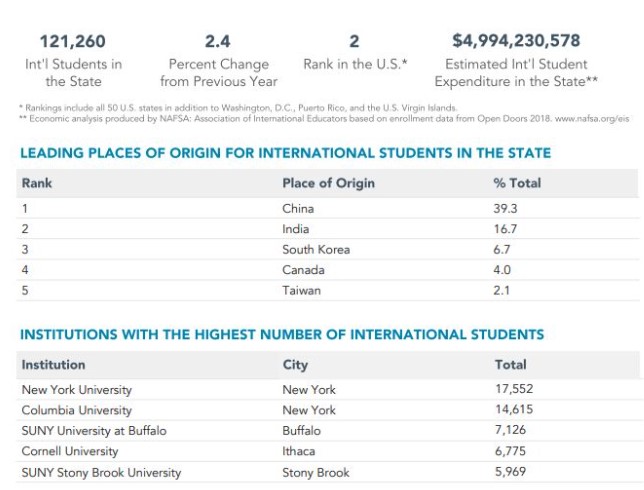
Task: Click the $4,994,230,578 expenditure figure
Action: (x=516, y=41)
